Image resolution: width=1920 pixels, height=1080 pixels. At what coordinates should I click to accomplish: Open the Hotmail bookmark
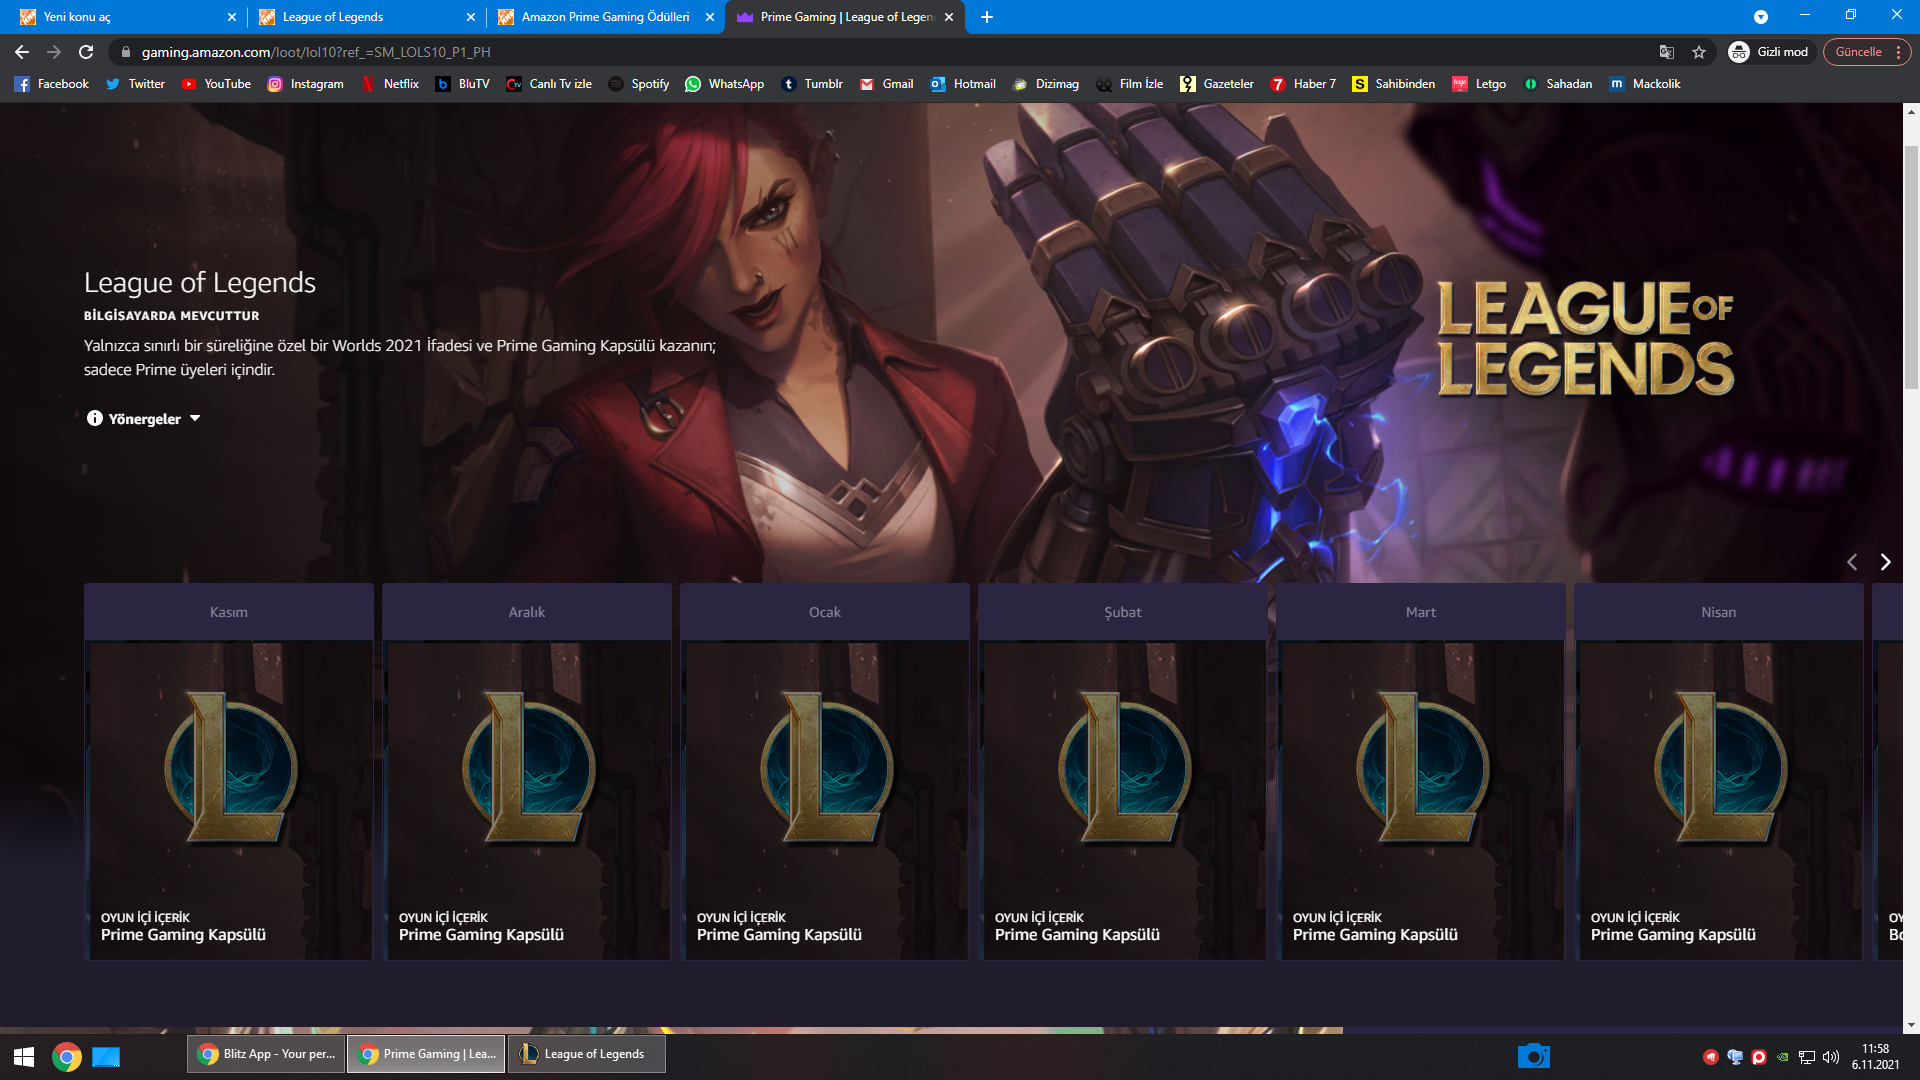click(963, 84)
